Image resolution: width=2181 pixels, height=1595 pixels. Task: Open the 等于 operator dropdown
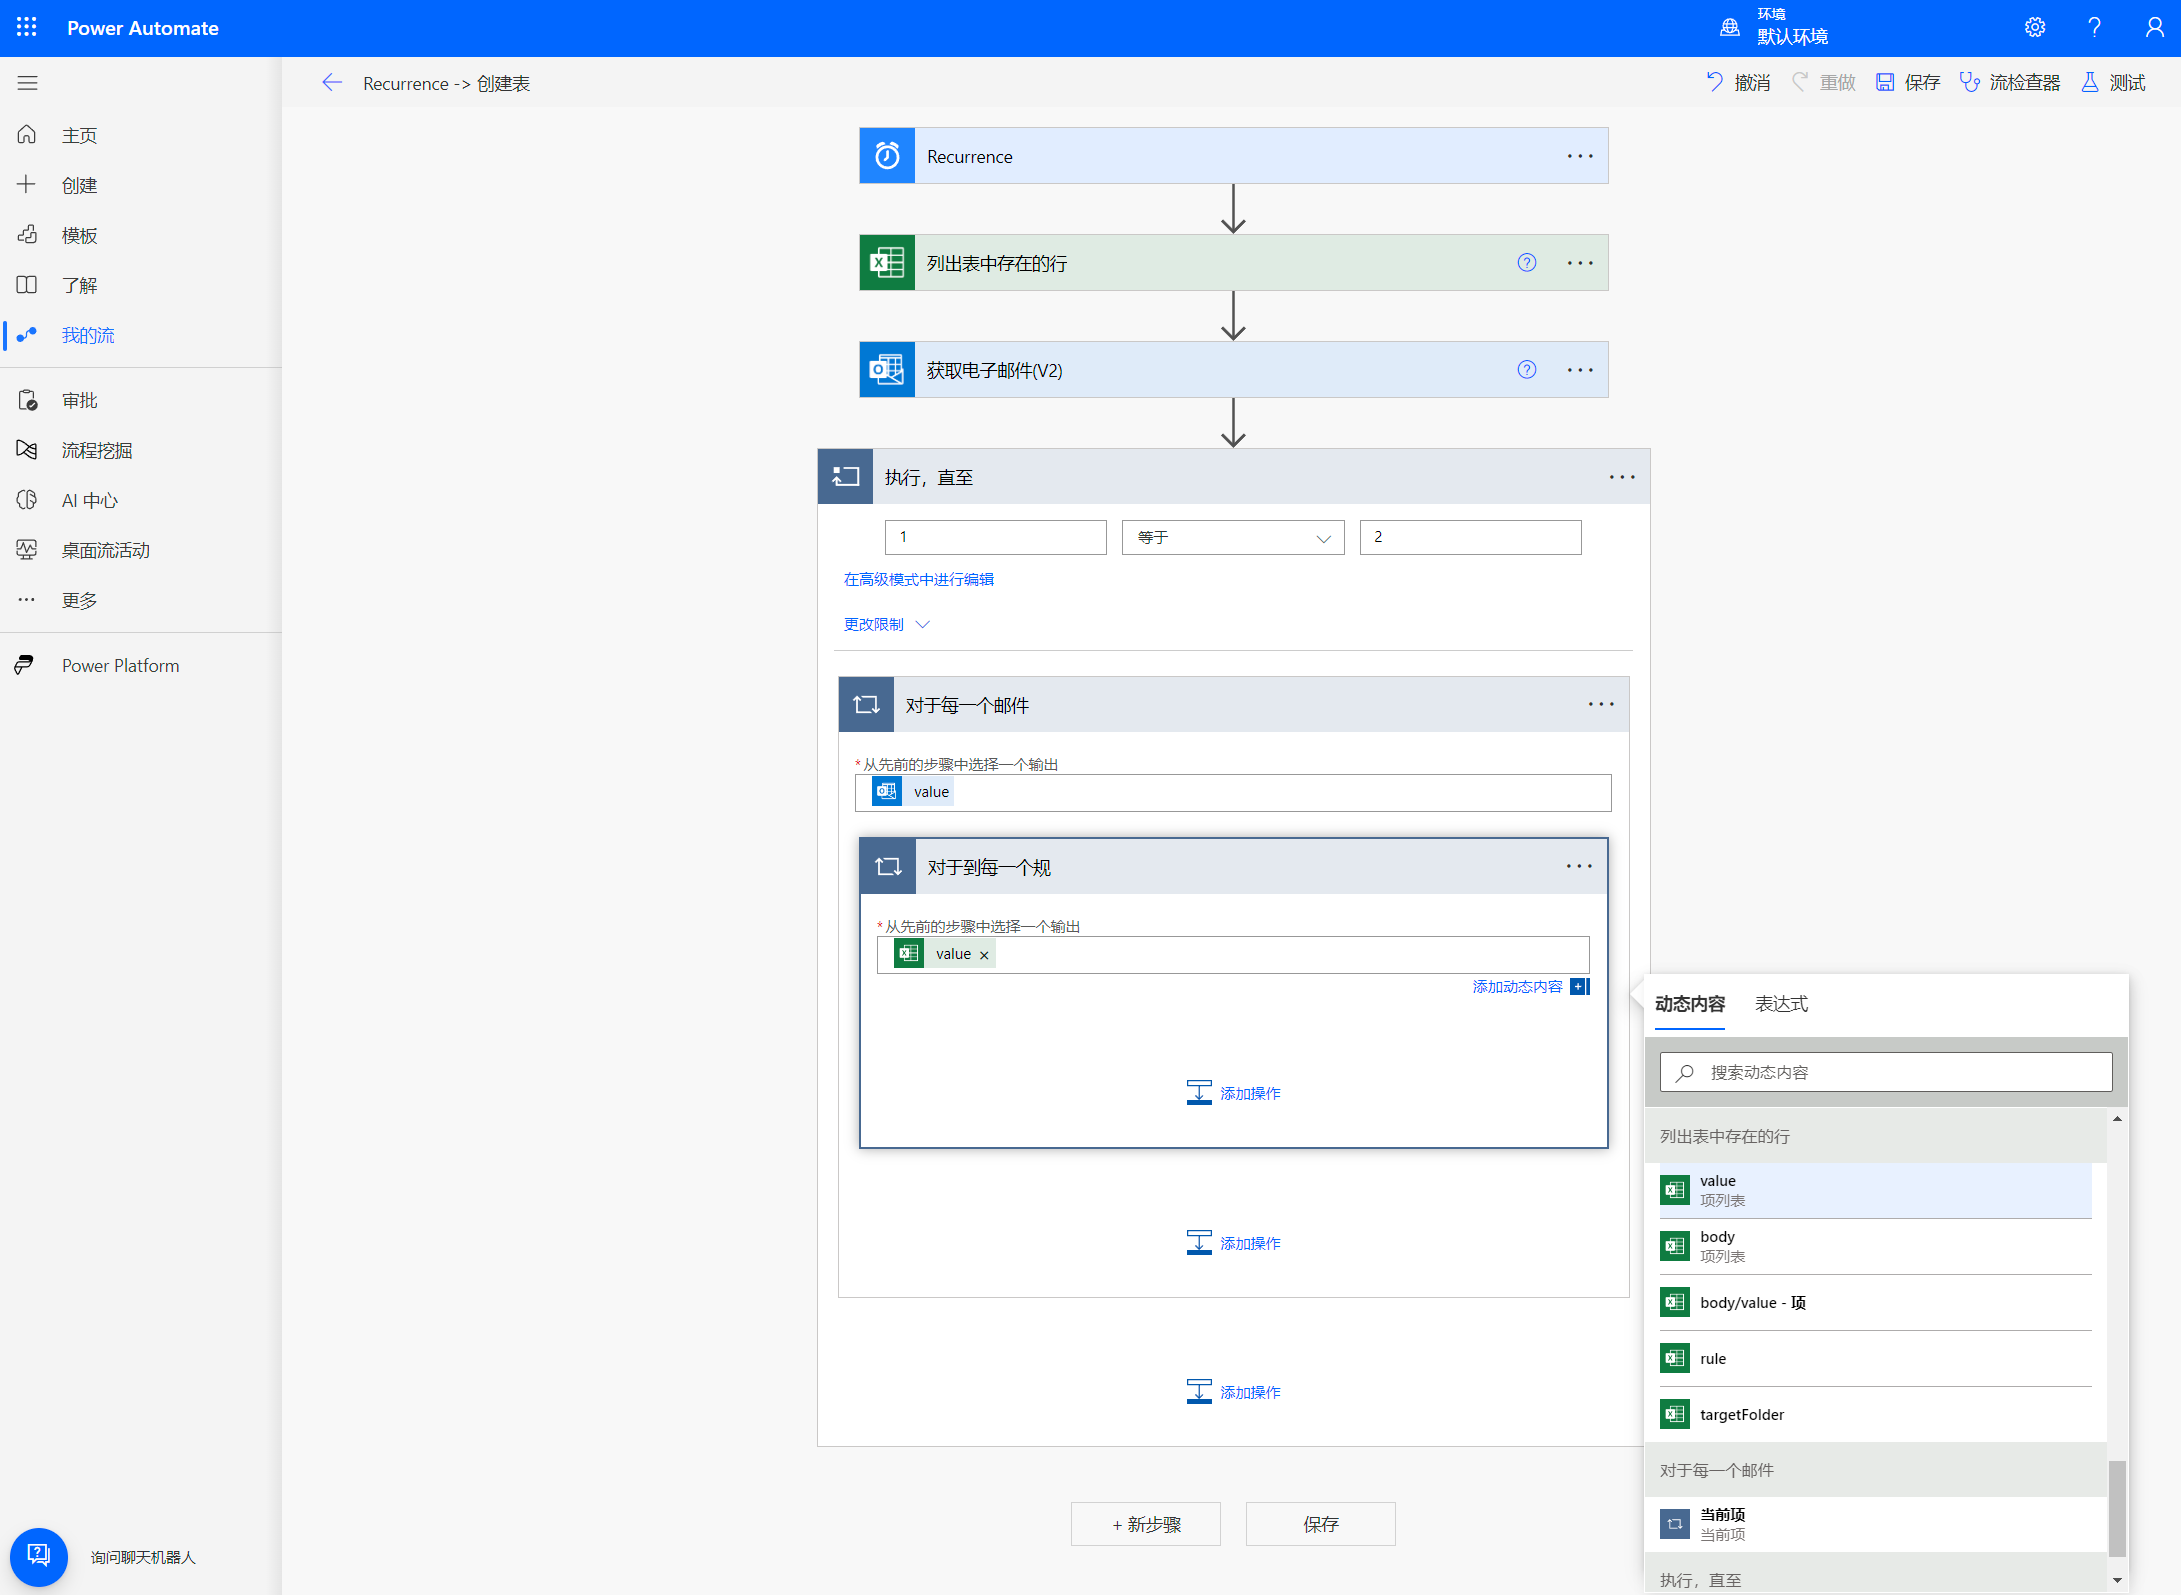[1232, 538]
